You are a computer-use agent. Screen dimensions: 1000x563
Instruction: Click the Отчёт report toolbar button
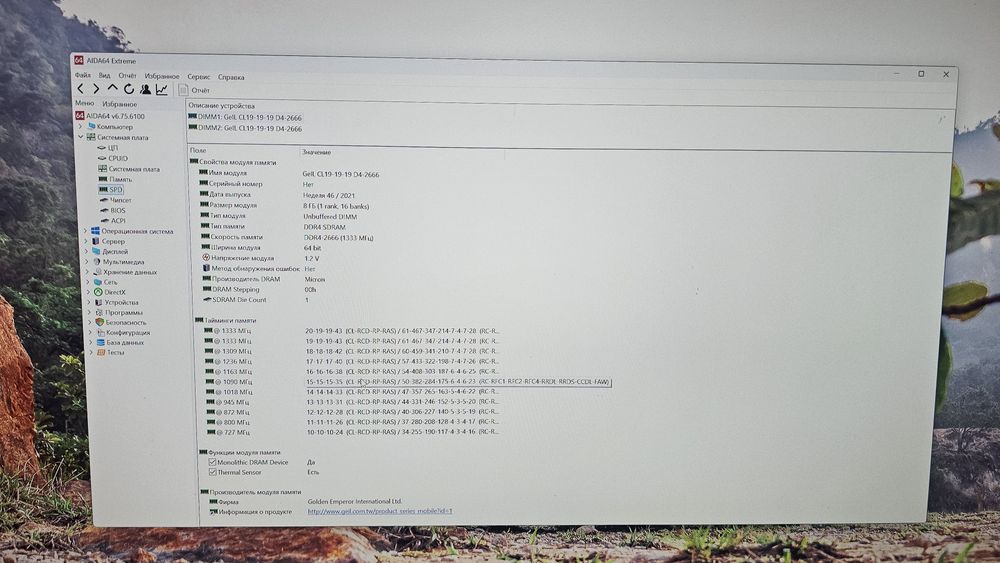(194, 90)
